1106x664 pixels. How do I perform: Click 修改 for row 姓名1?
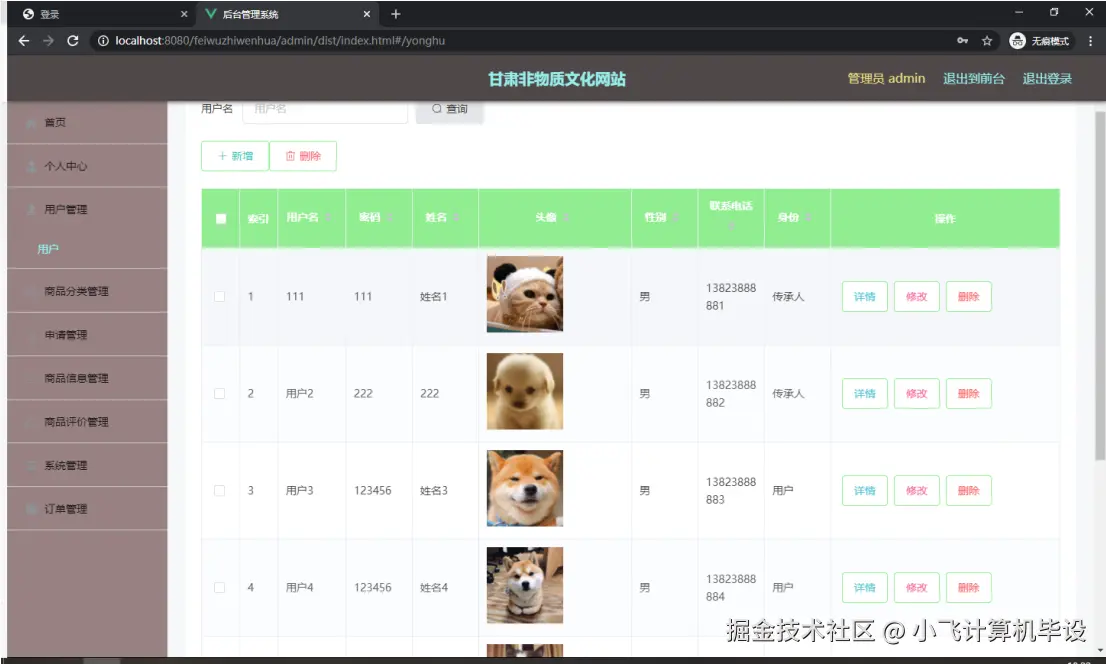coord(916,296)
